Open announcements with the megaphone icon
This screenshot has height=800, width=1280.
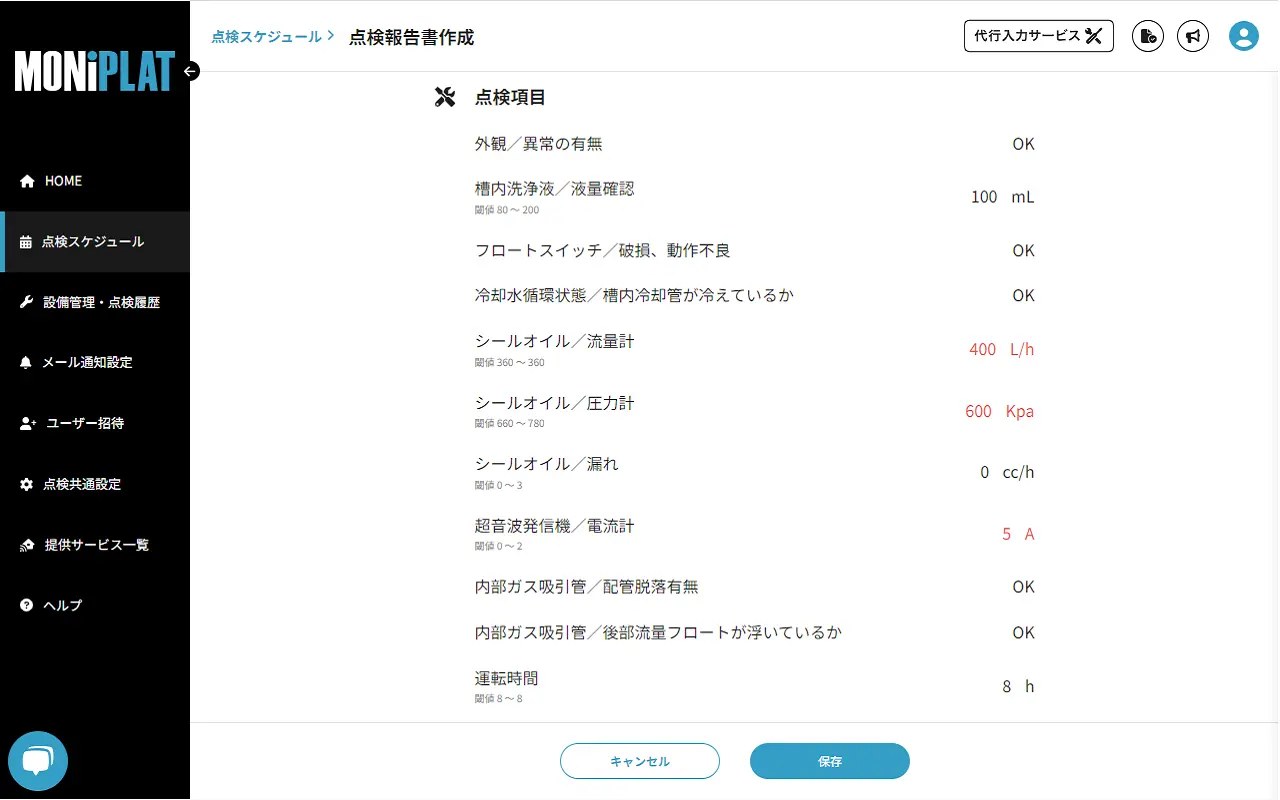click(x=1192, y=36)
